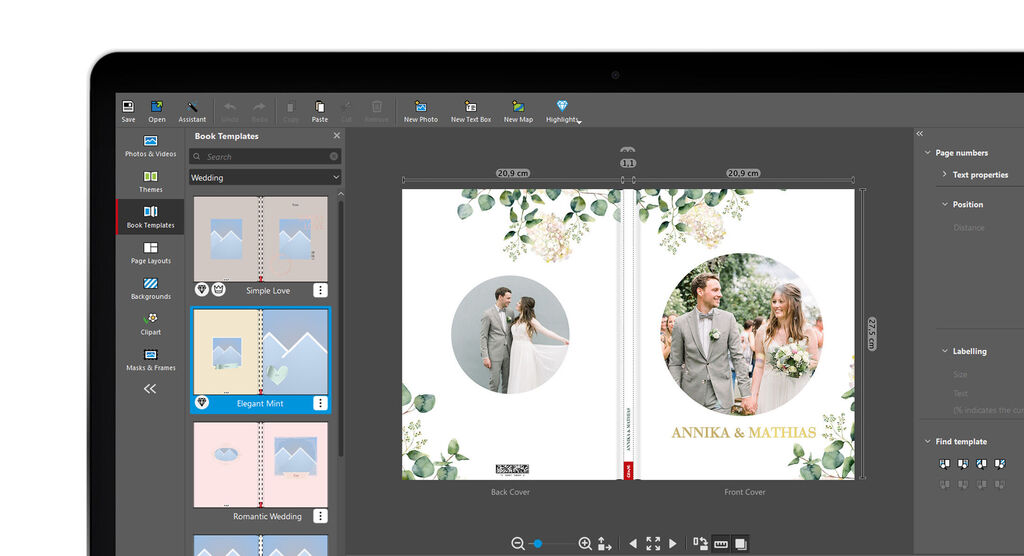Toggle the layered pages view button
The height and width of the screenshot is (556, 1024).
coord(741,544)
